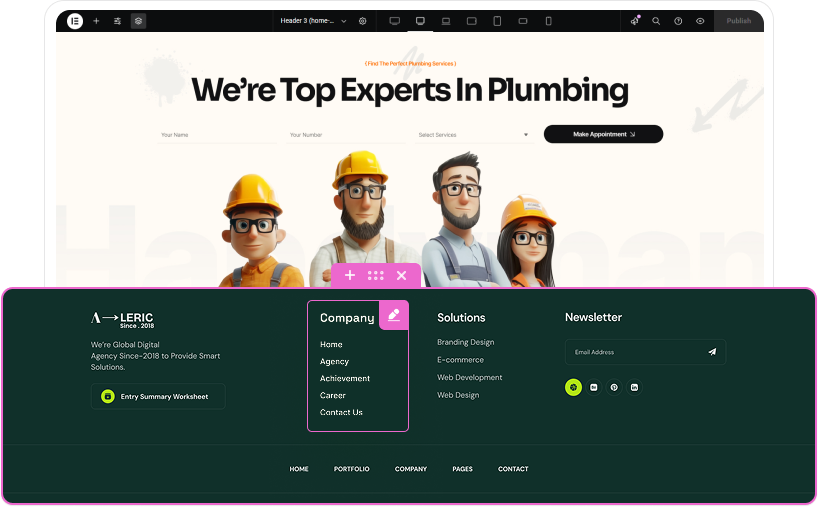Image resolution: width=818 pixels, height=507 pixels.
Task: Submit newsletter with paper plane icon
Action: 712,352
